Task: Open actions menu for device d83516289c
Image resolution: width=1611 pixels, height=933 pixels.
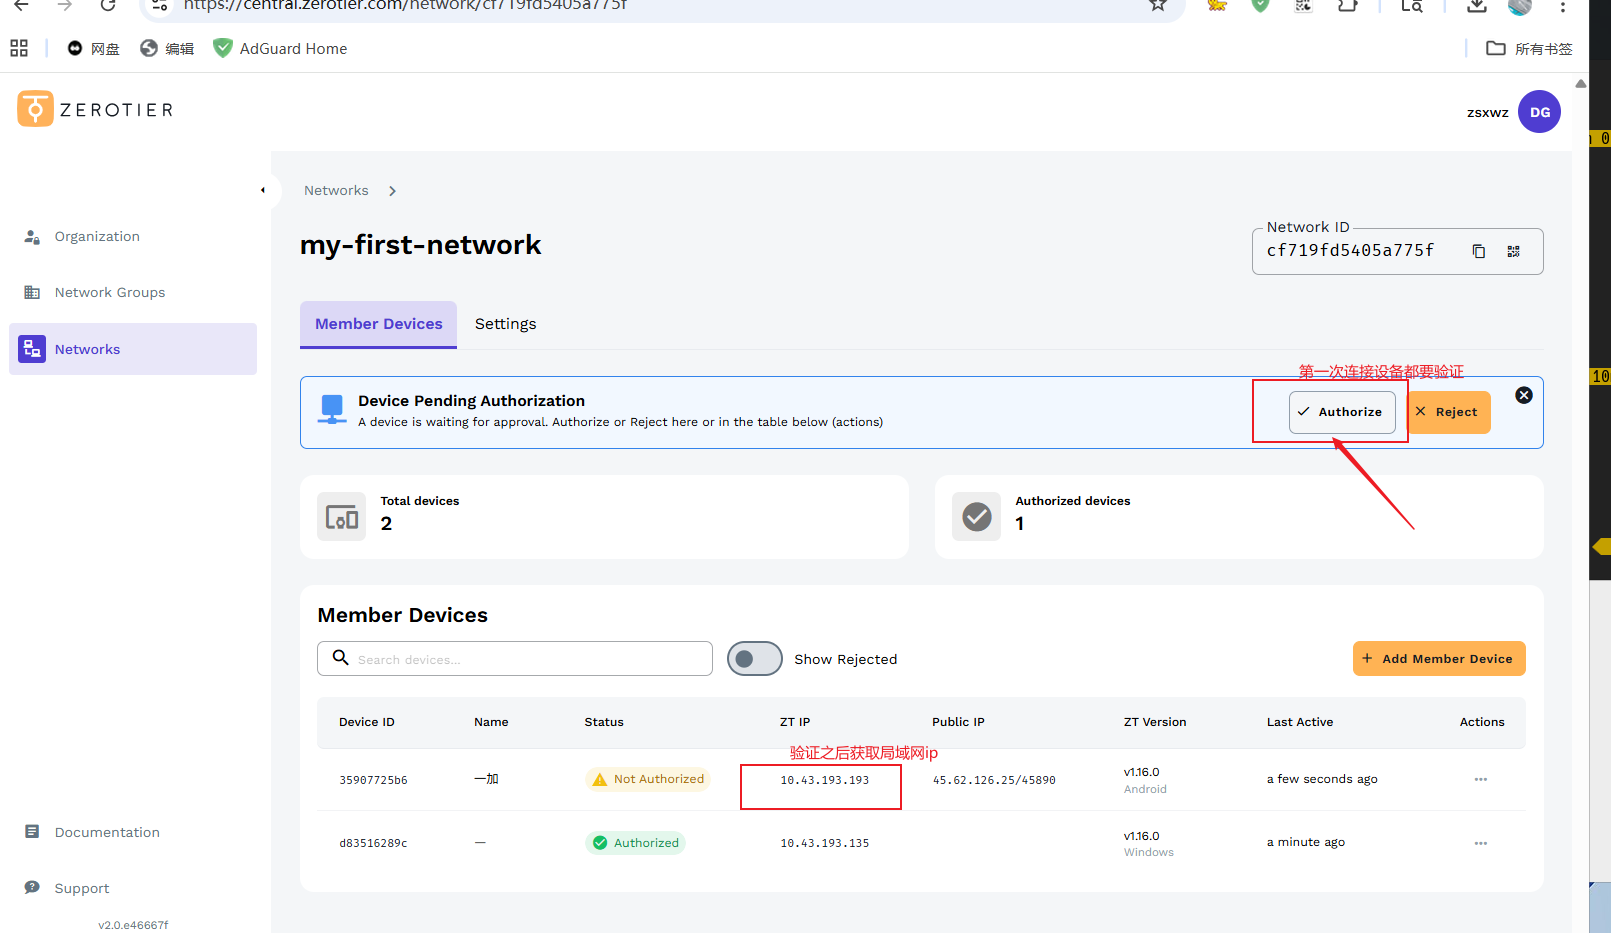Action: coord(1480,843)
